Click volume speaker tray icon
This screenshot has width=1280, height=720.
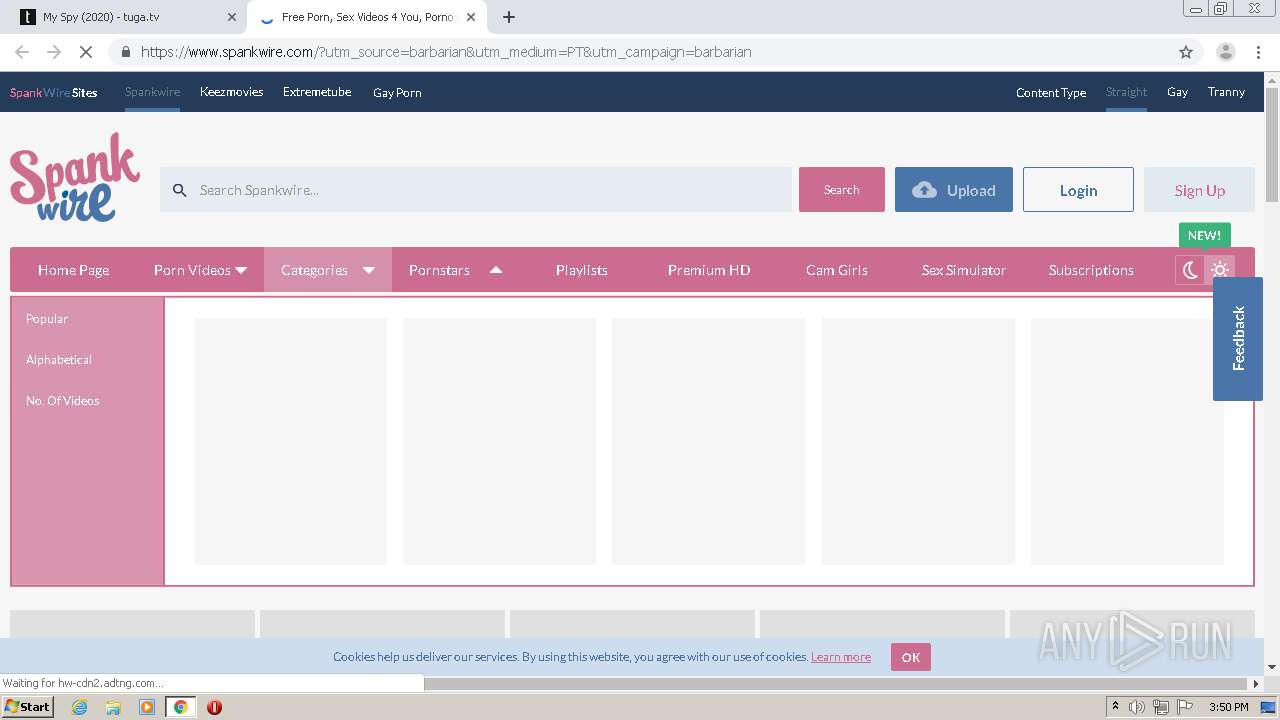click(1137, 707)
